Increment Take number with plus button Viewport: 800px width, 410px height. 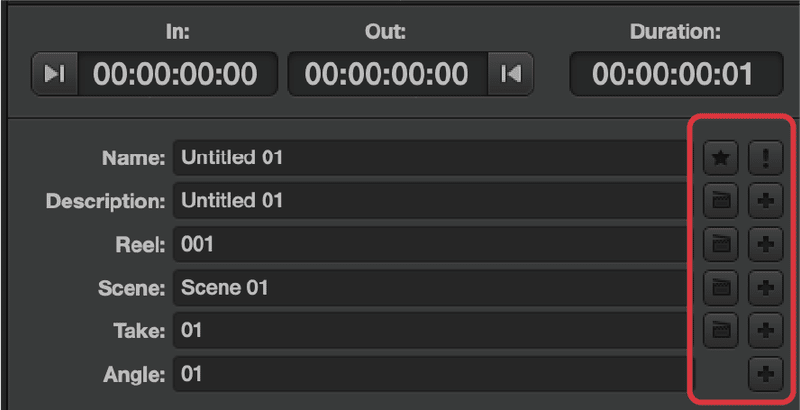(765, 330)
